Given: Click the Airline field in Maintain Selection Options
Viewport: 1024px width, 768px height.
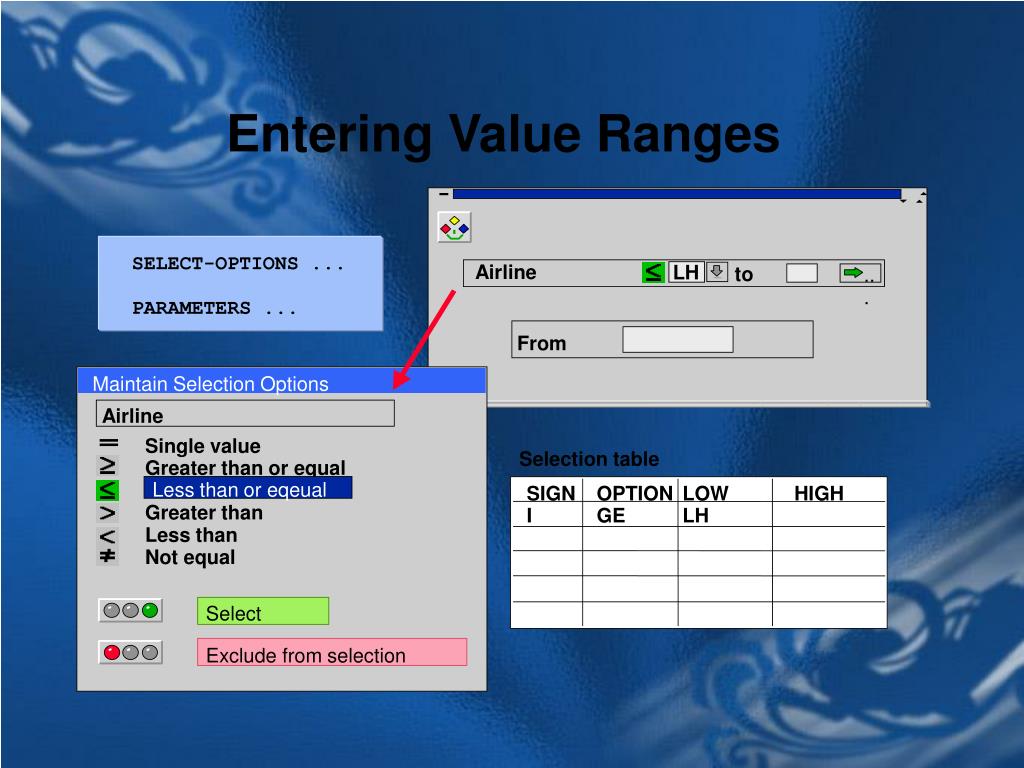Looking at the screenshot, I should point(246,414).
